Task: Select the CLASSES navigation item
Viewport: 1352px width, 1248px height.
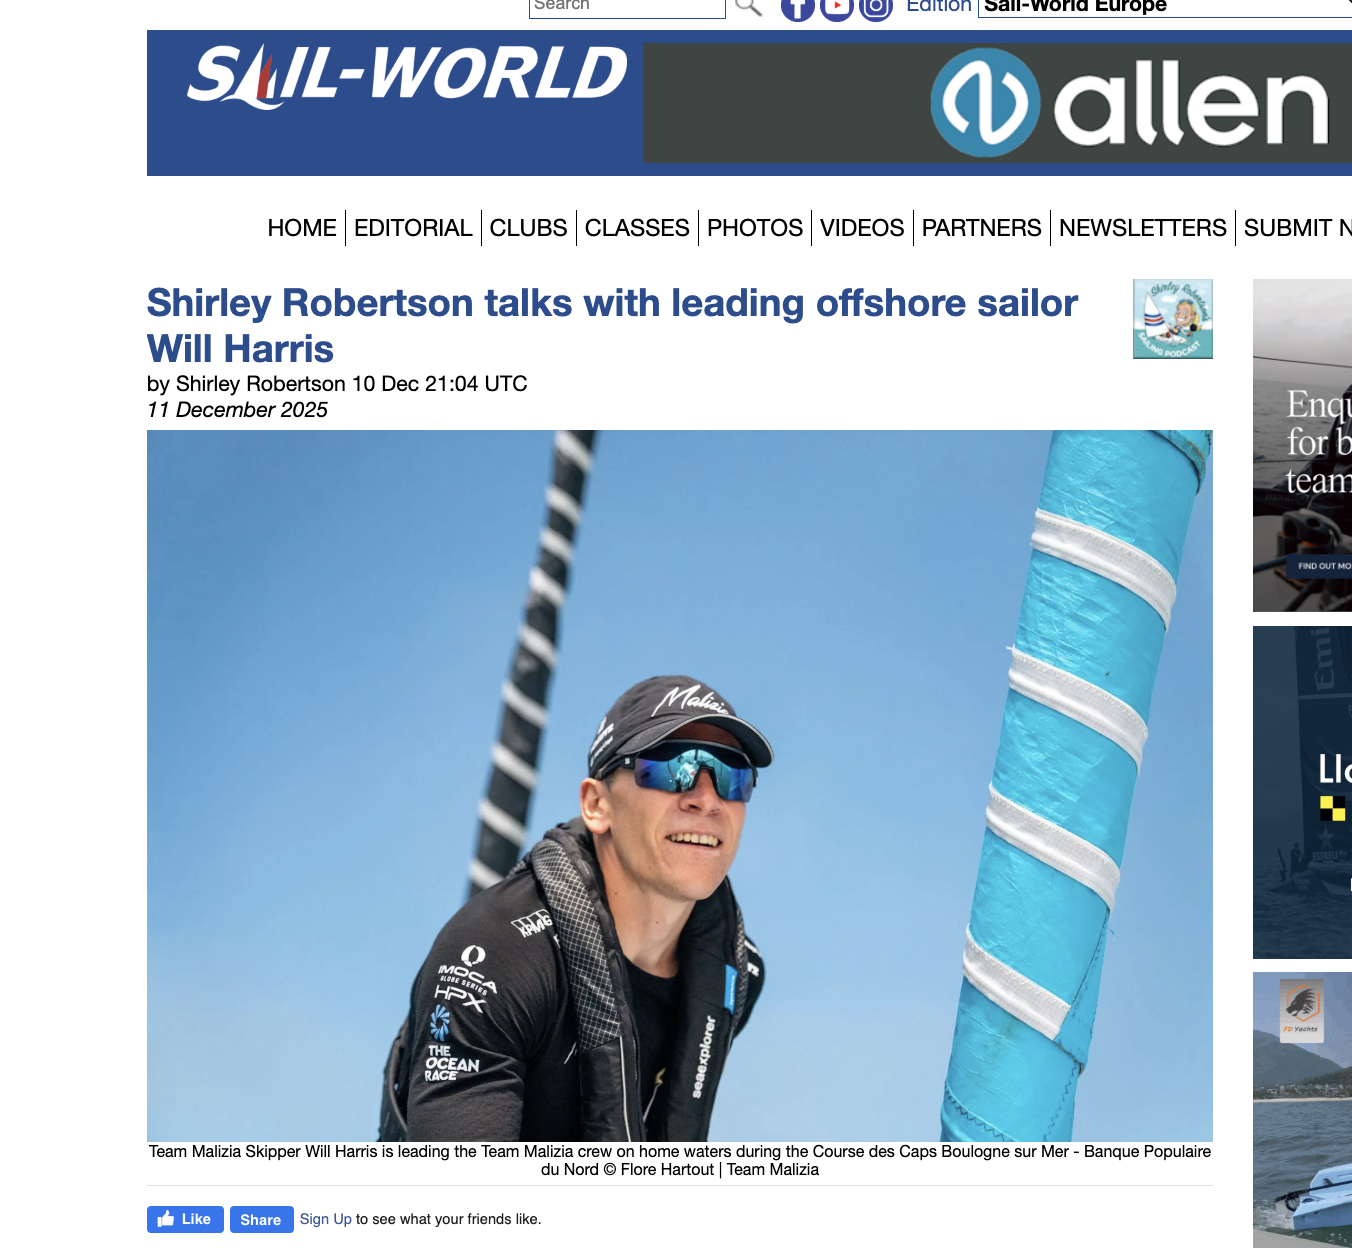Action: pyautogui.click(x=637, y=228)
